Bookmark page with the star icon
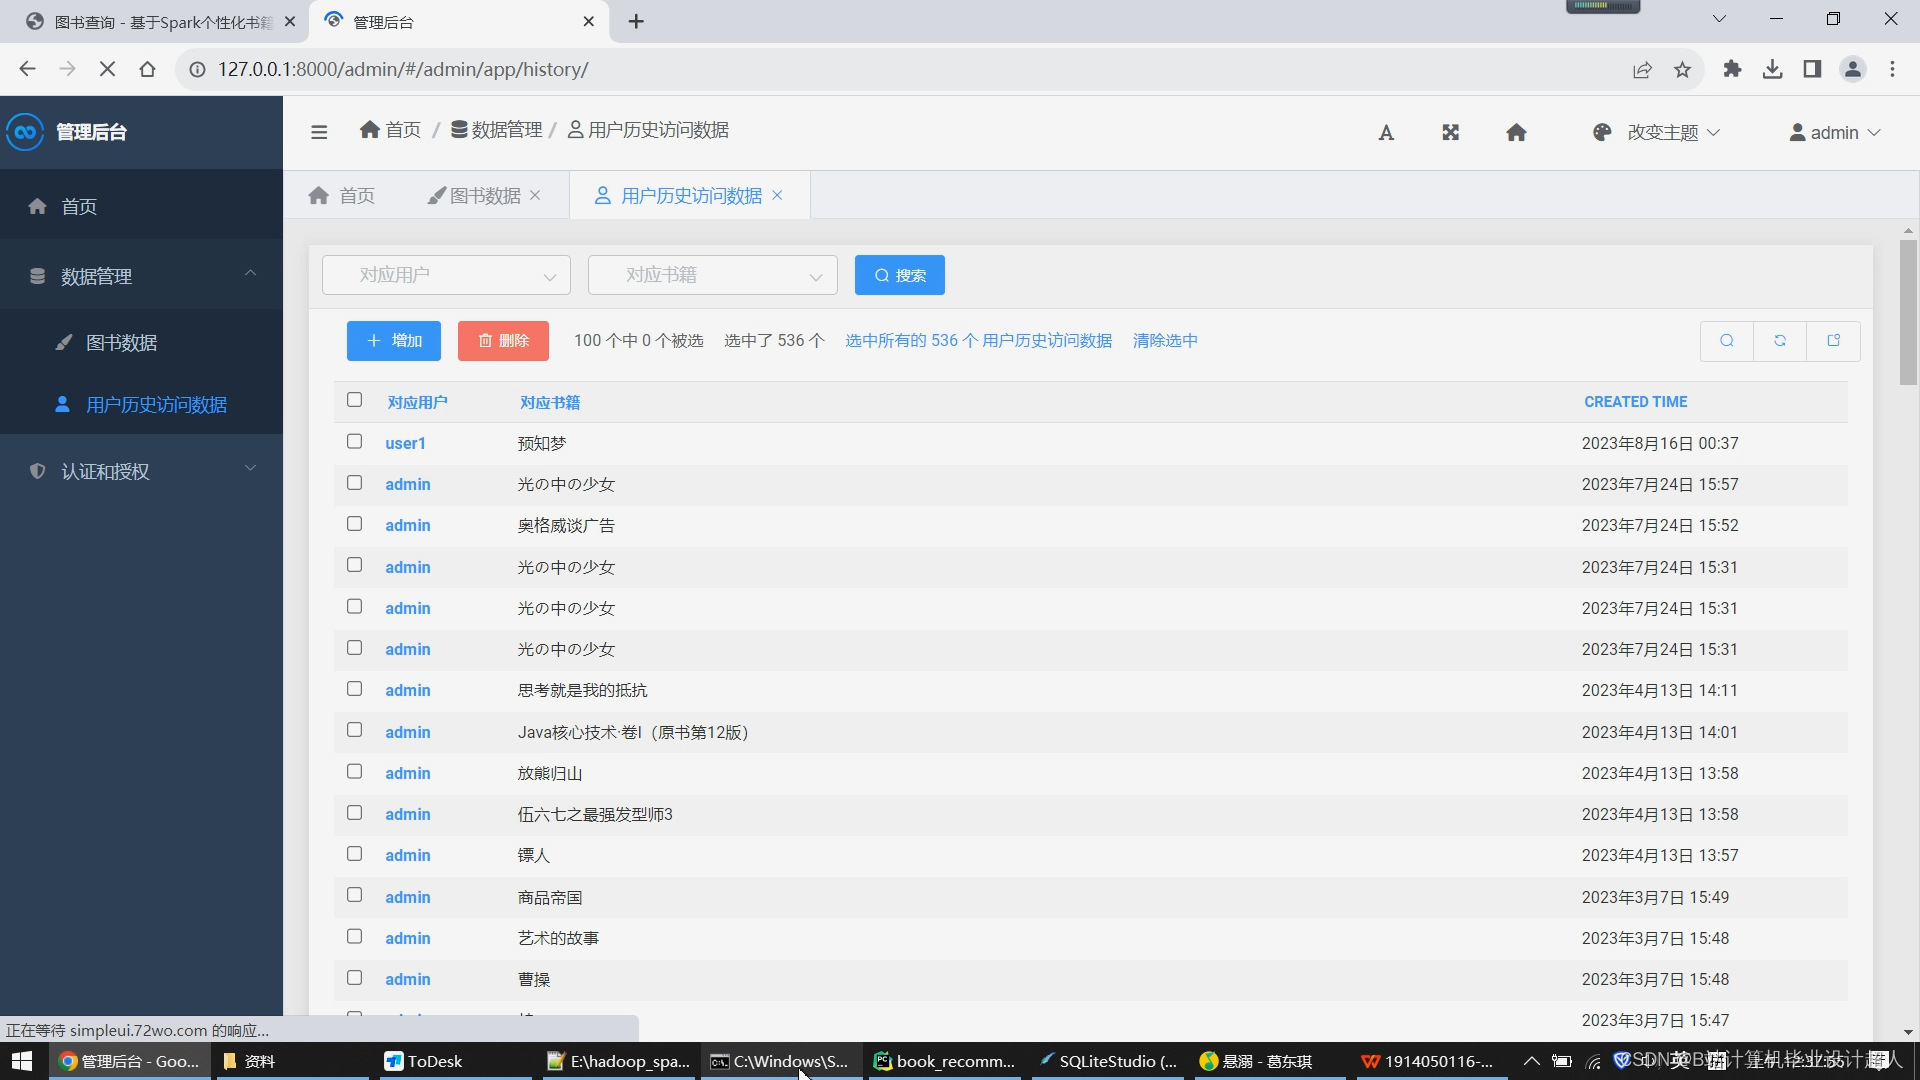The image size is (1920, 1080). coord(1682,70)
